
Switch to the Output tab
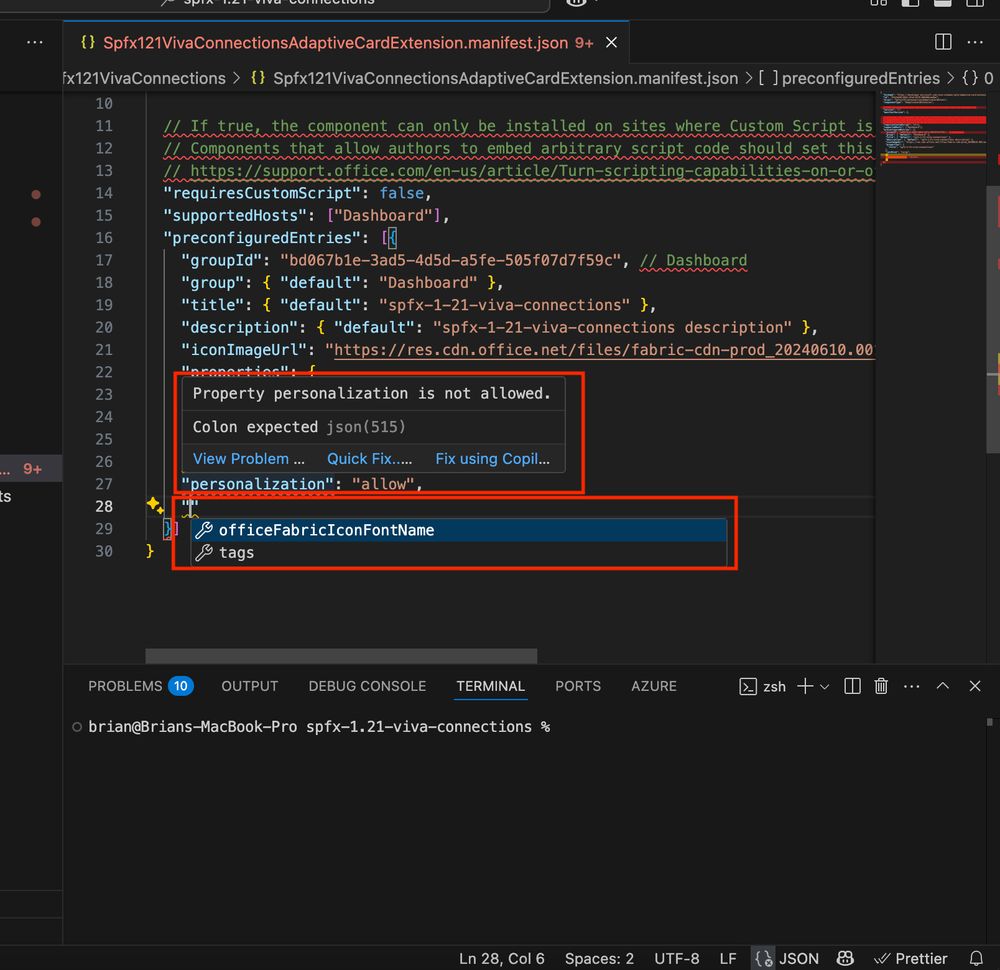(249, 686)
